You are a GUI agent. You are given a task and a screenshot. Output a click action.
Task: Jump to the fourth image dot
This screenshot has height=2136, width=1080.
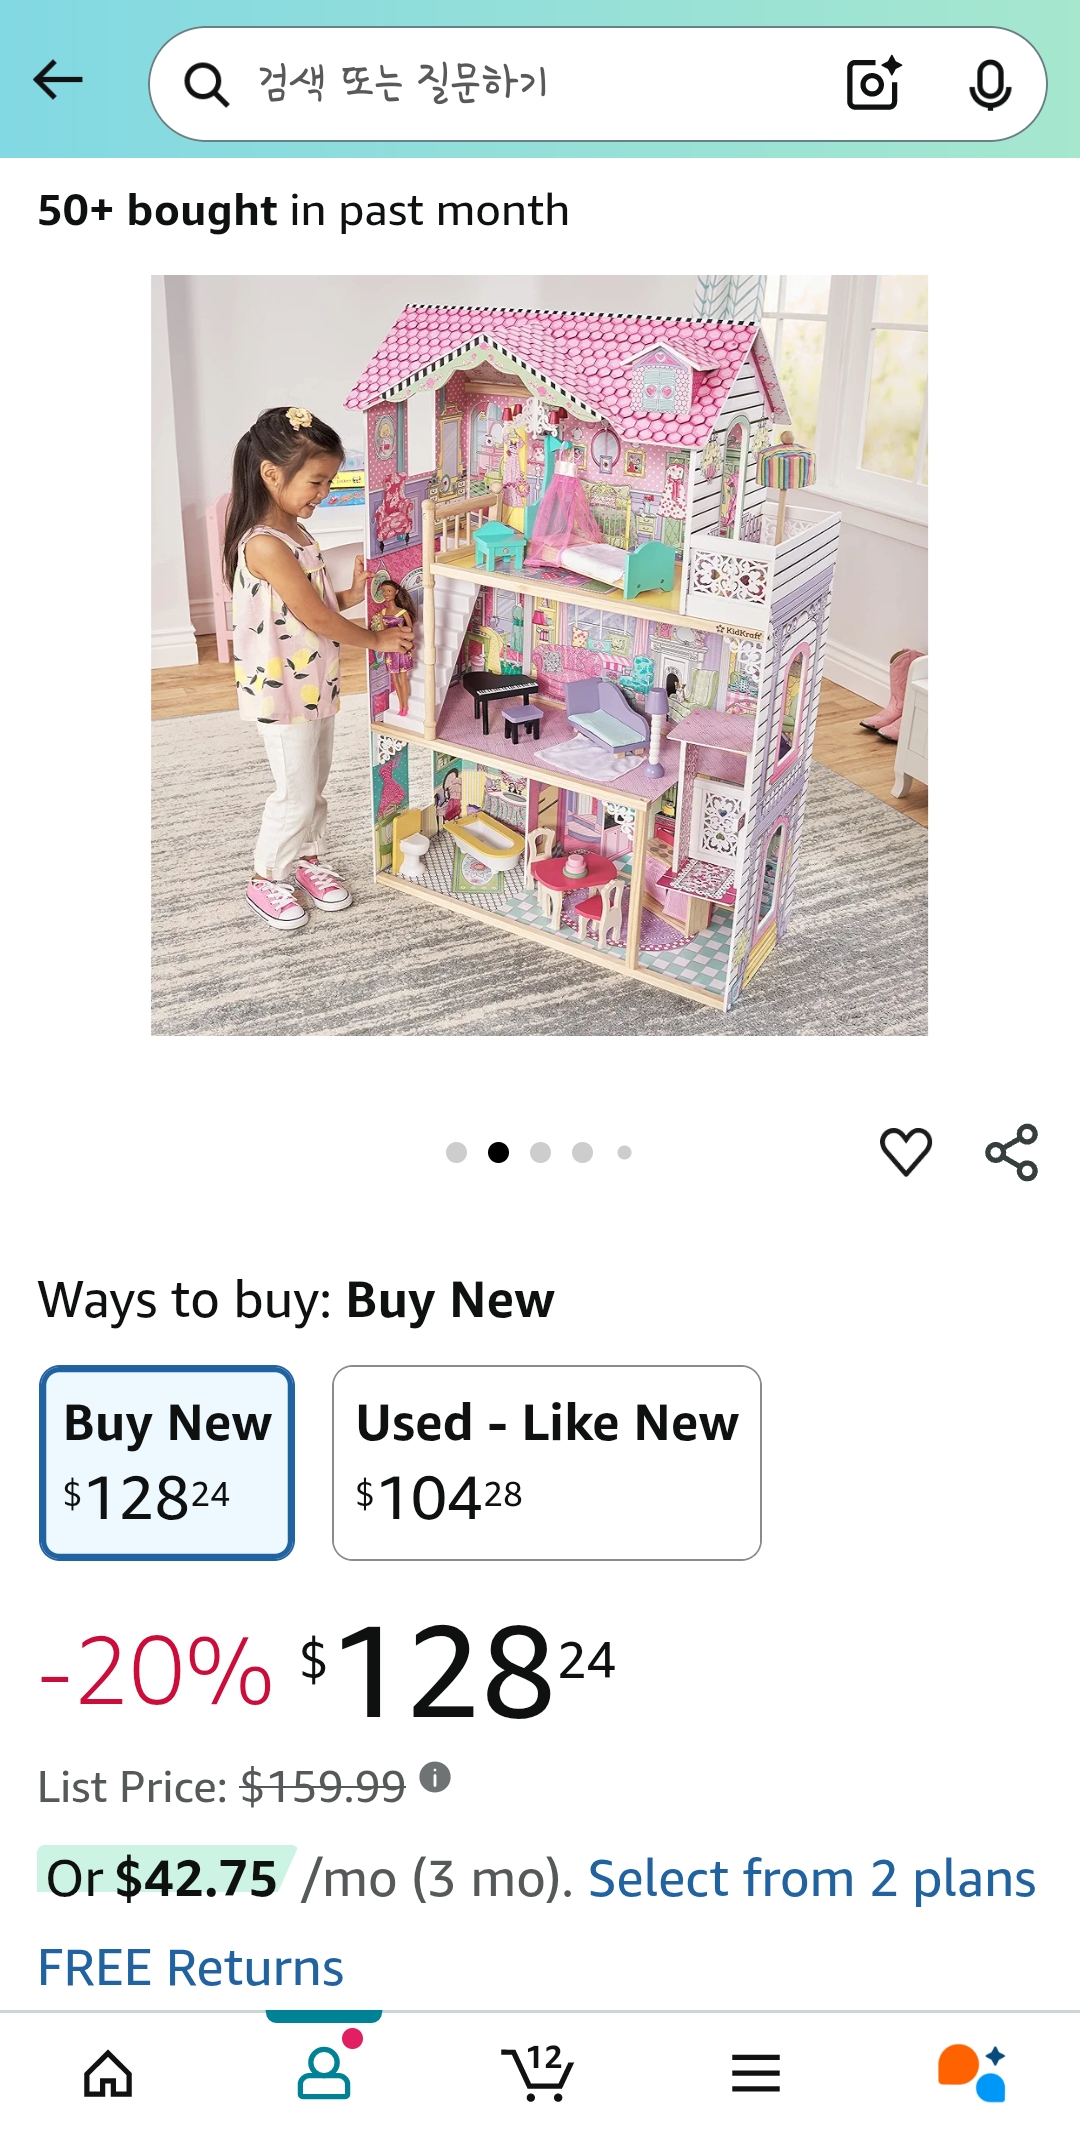coord(583,1153)
